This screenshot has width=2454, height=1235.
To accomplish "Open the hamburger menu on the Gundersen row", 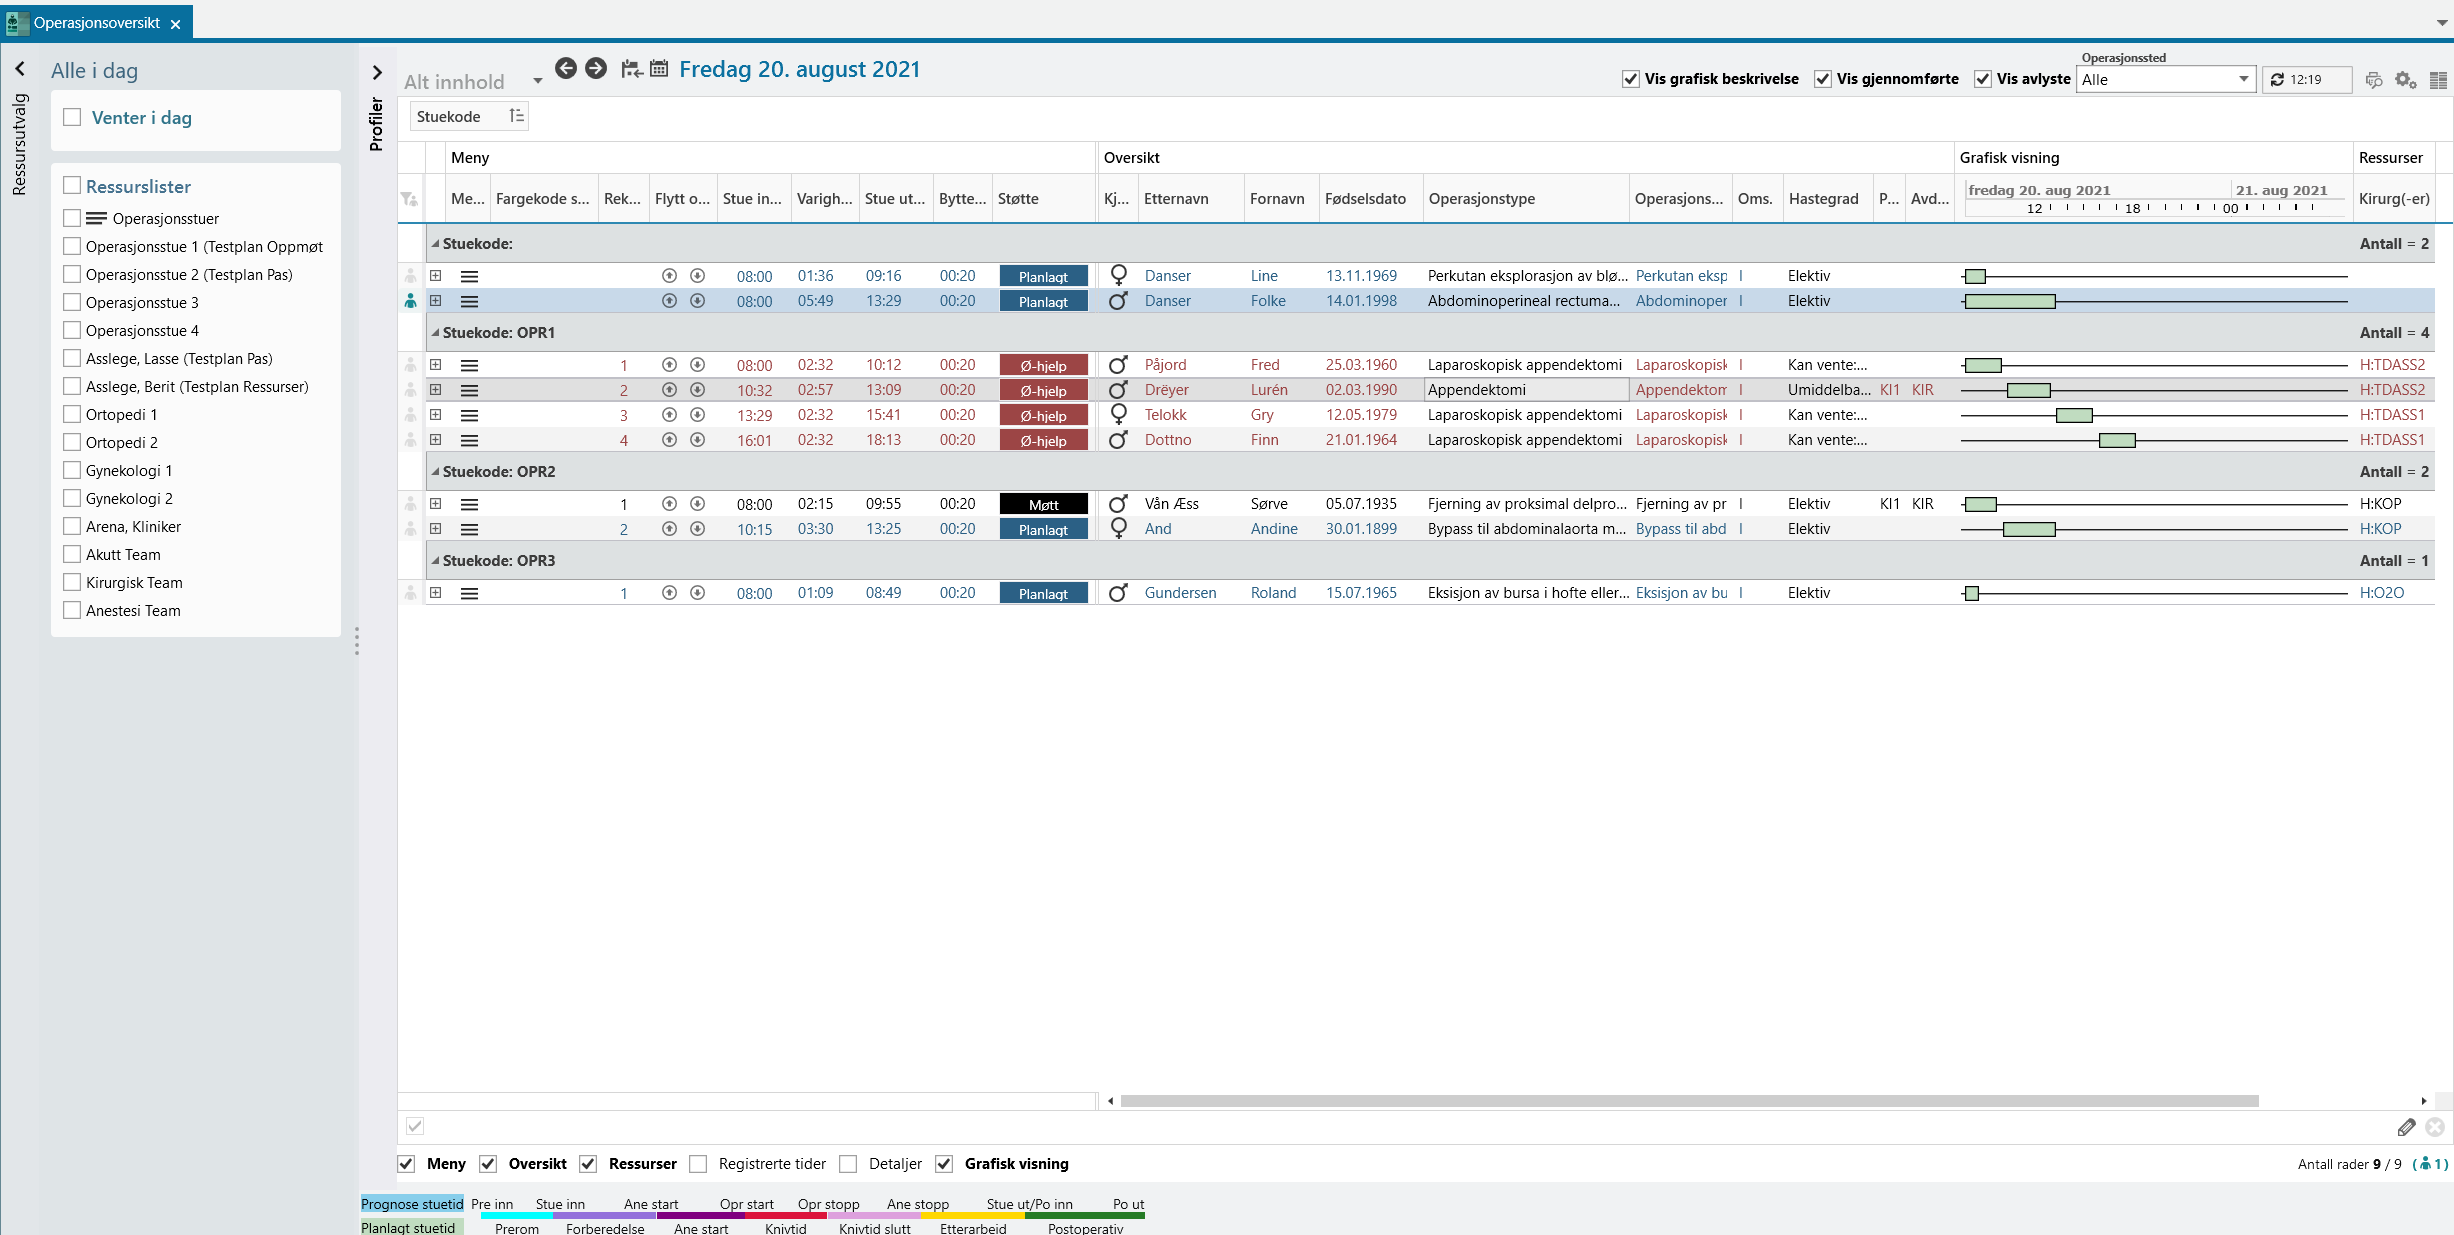I will pyautogui.click(x=469, y=593).
